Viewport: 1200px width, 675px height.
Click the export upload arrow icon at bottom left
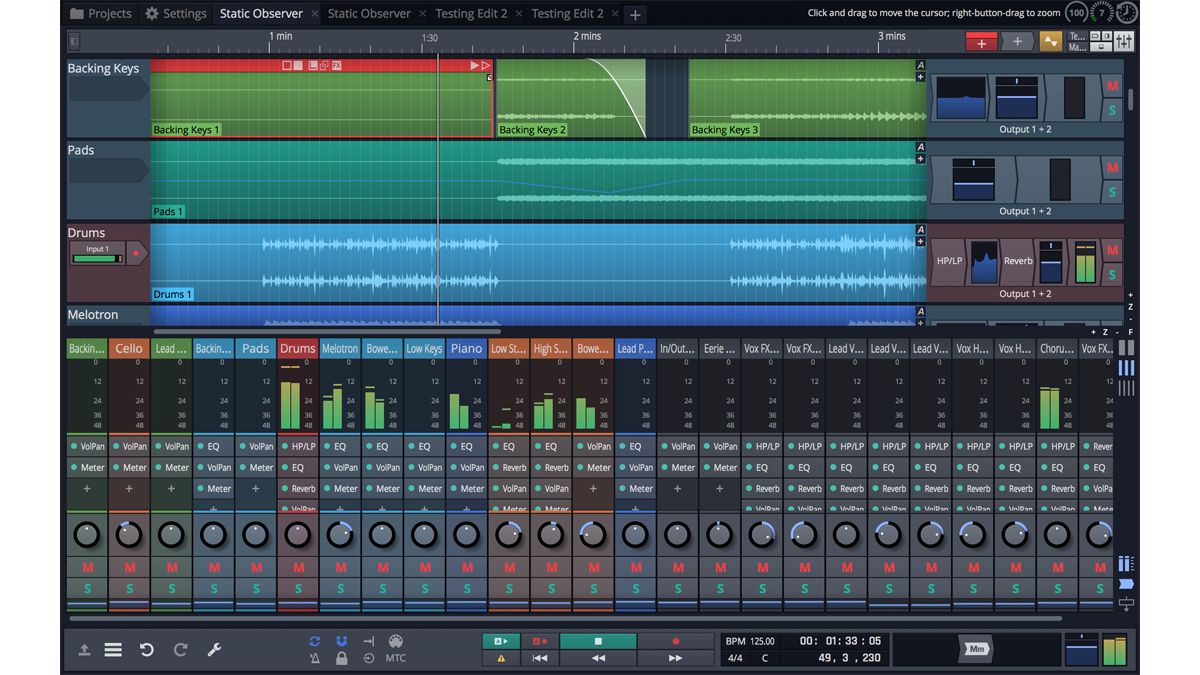(x=85, y=649)
